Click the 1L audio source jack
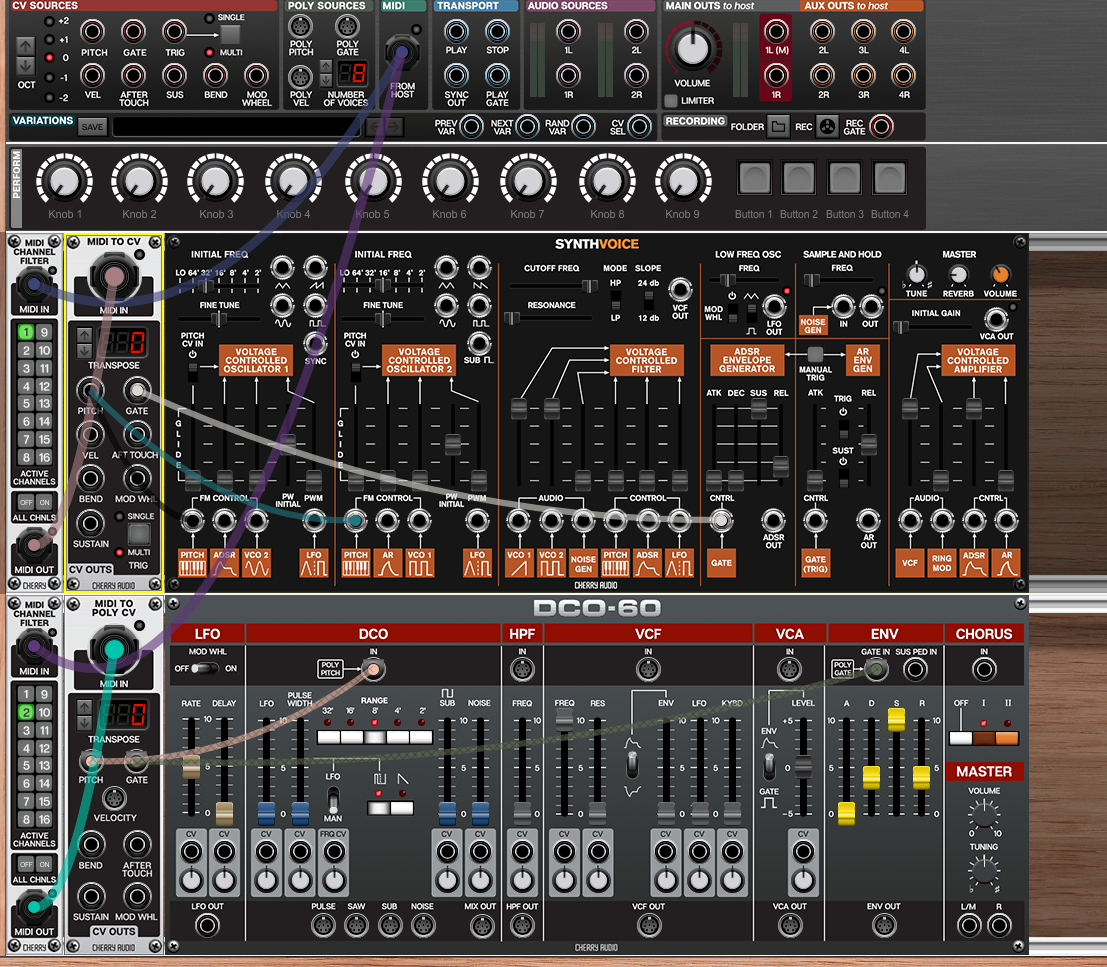The image size is (1107, 967). coord(568,32)
